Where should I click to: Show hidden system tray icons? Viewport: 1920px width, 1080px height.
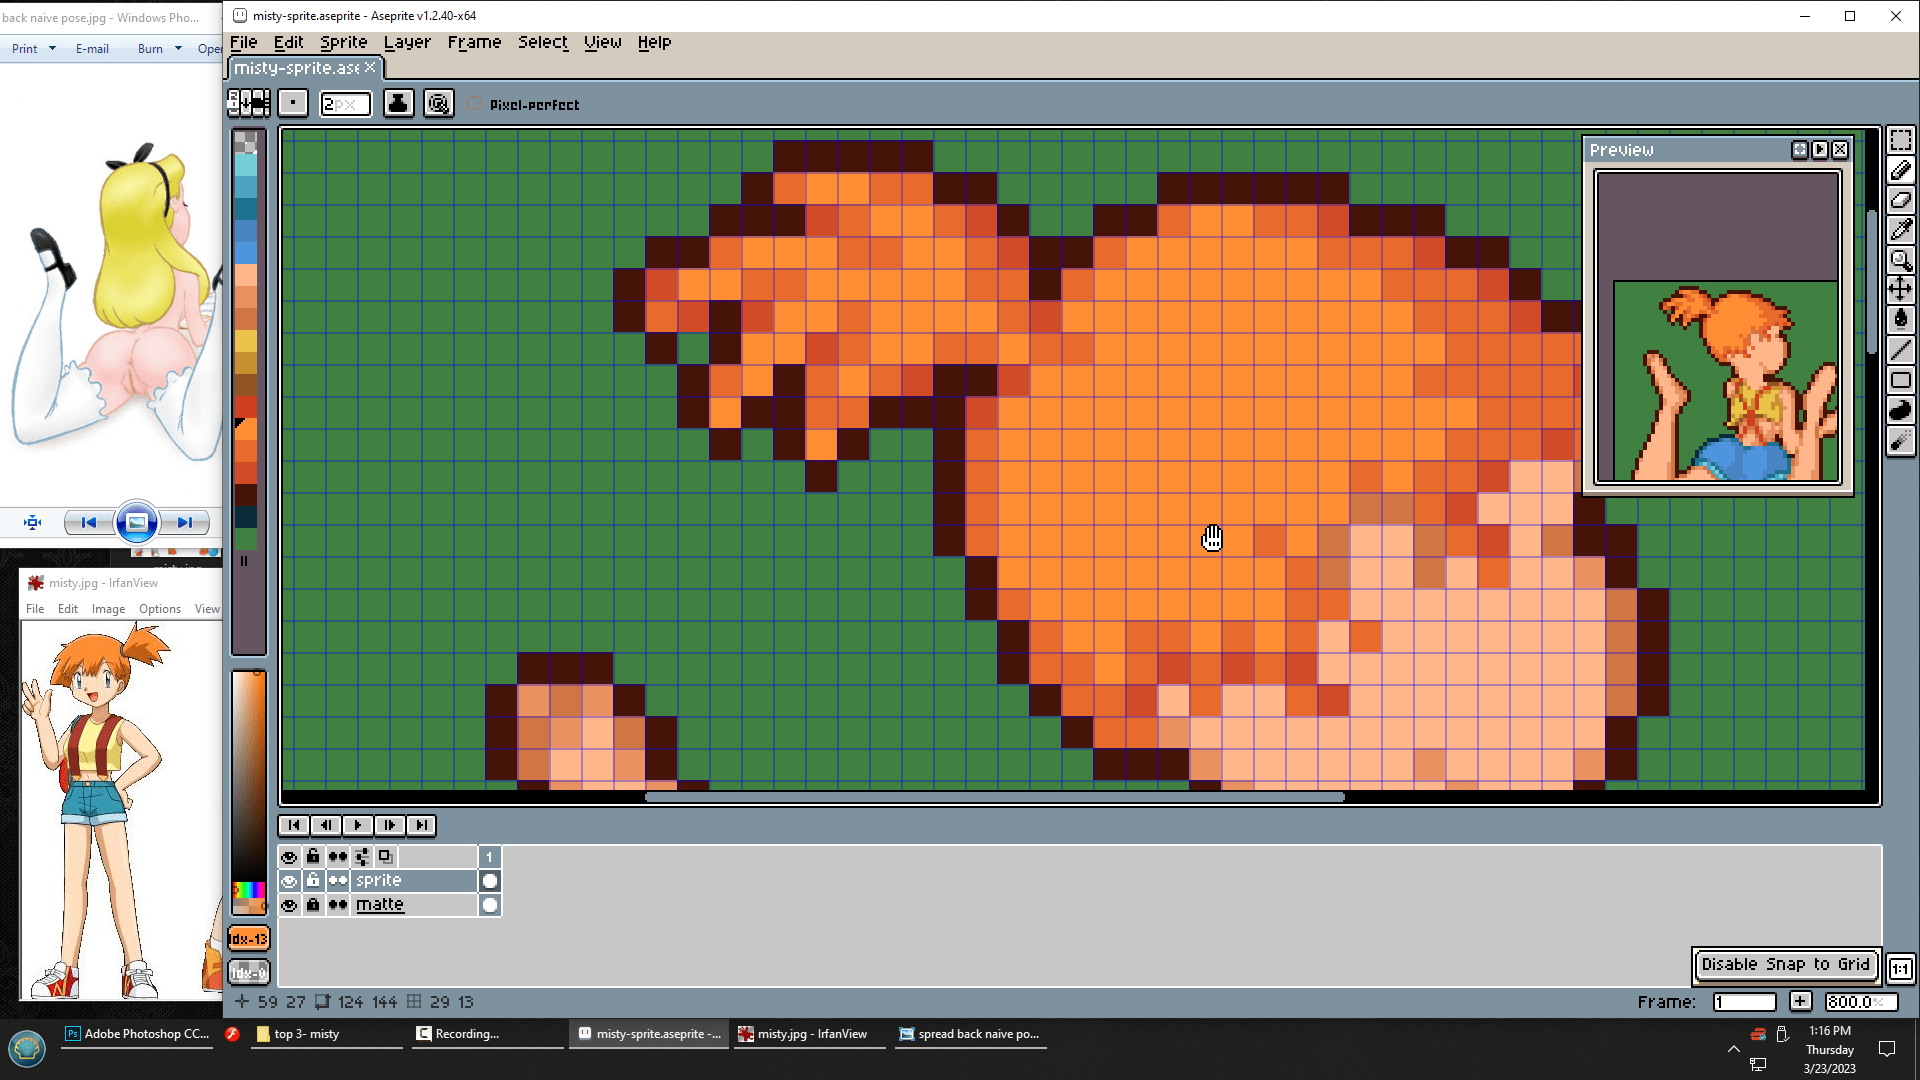pyautogui.click(x=1733, y=1049)
